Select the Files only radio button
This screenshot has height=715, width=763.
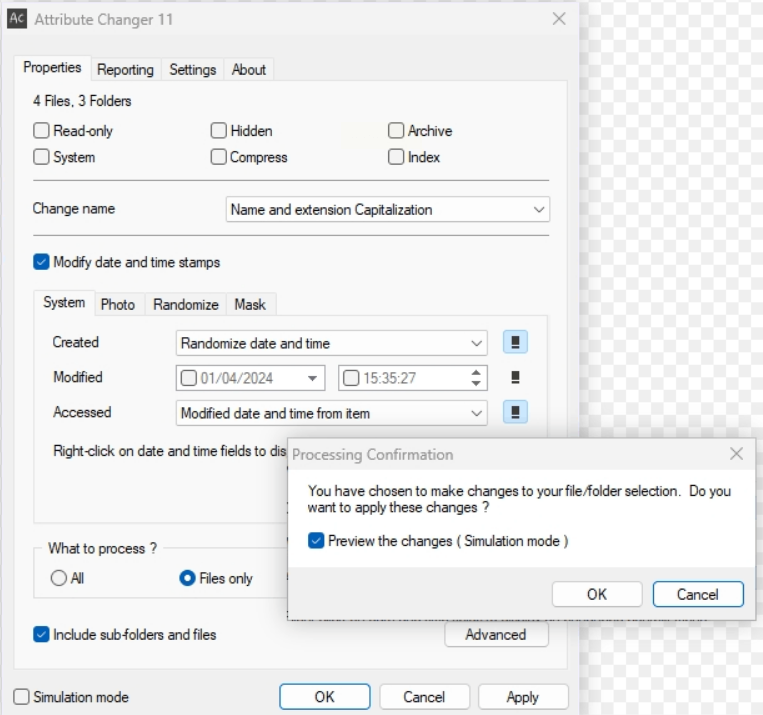187,578
